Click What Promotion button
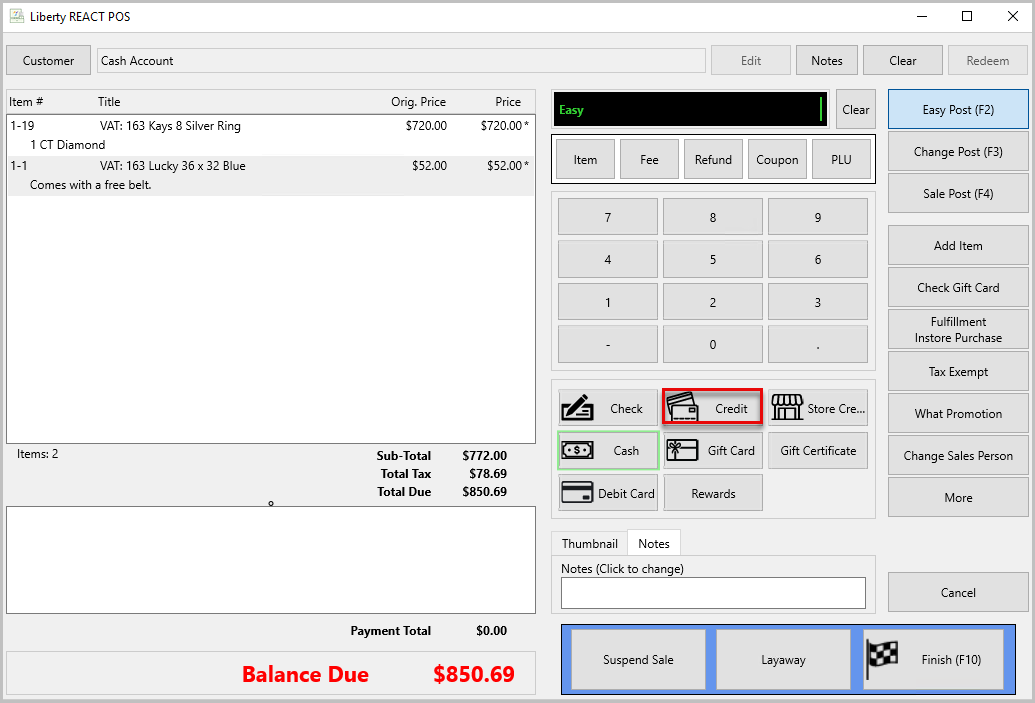 (958, 413)
